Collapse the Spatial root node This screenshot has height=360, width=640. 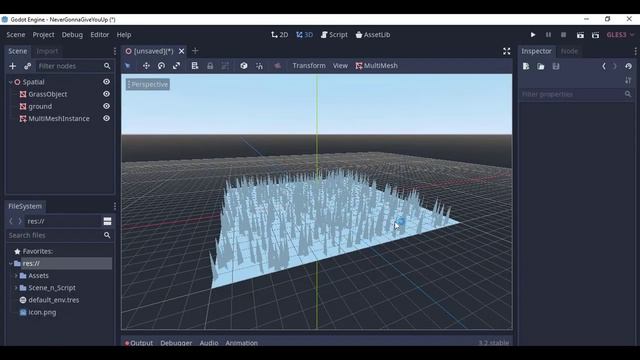coord(10,82)
